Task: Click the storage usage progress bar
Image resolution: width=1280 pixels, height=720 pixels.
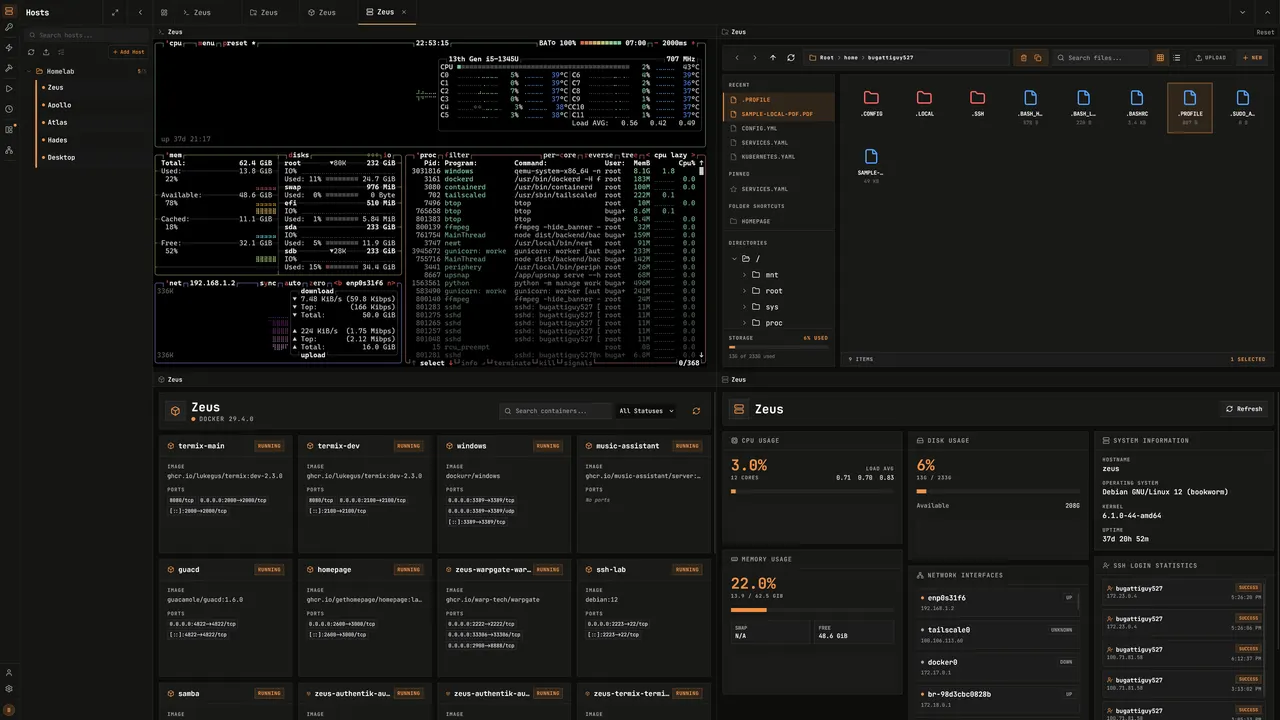Action: 778,347
